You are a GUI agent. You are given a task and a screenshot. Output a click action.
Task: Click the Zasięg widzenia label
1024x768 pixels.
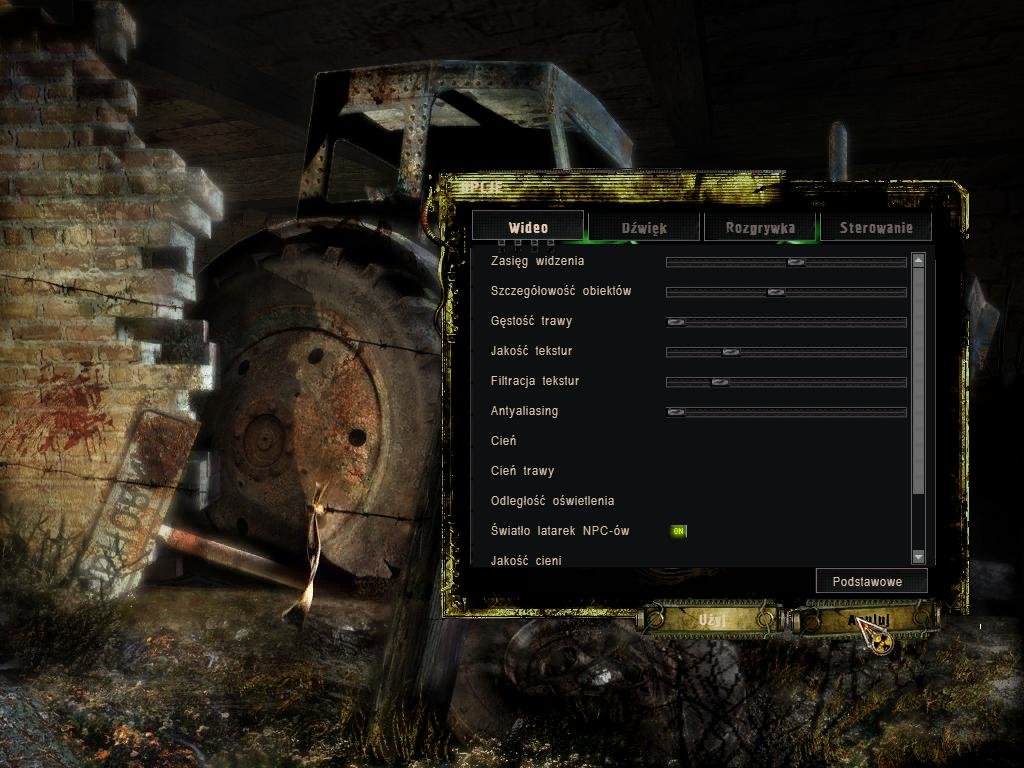coord(537,261)
